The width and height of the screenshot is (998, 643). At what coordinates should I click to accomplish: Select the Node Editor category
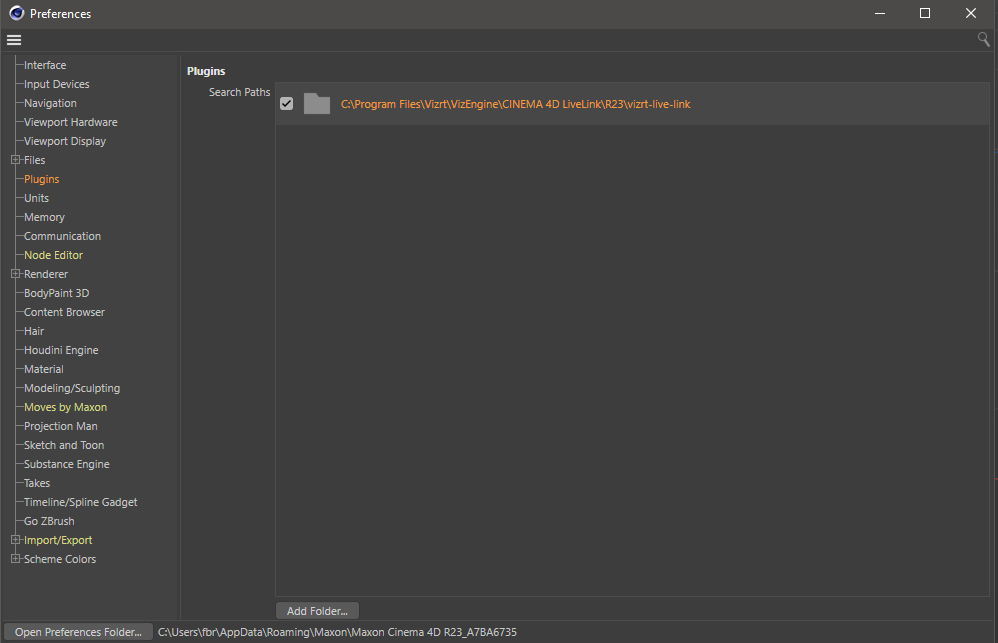click(53, 255)
